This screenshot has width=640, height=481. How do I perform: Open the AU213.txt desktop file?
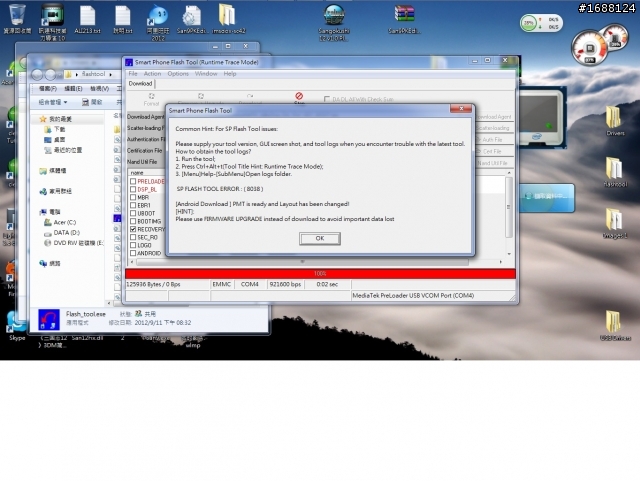(x=87, y=19)
